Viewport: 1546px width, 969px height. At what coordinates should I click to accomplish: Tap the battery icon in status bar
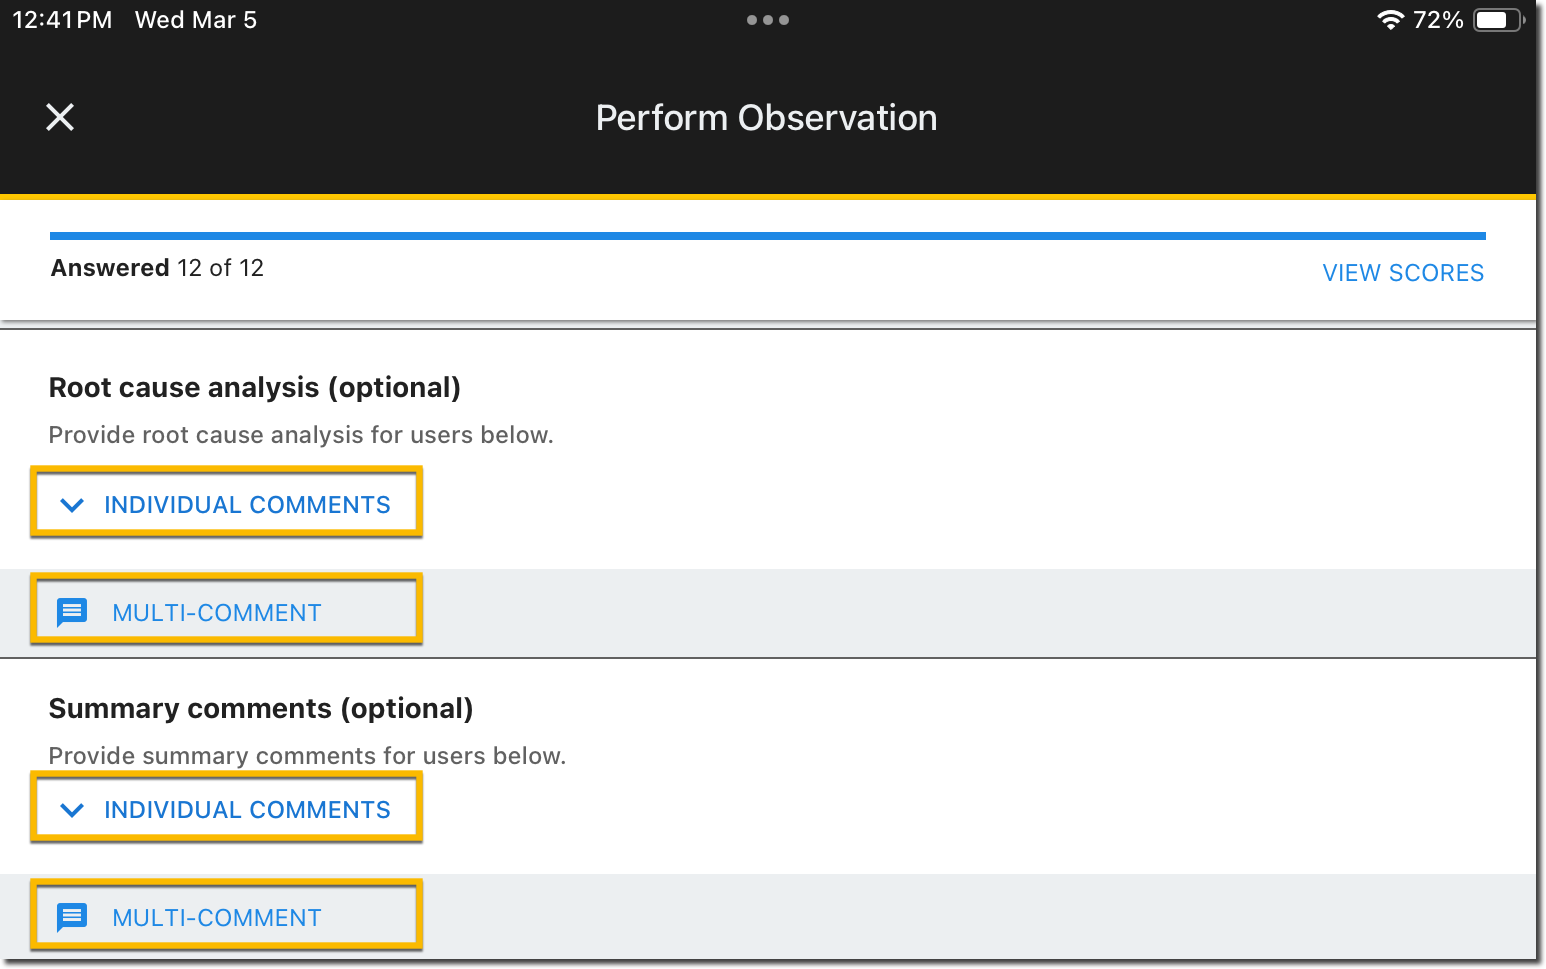pyautogui.click(x=1497, y=20)
